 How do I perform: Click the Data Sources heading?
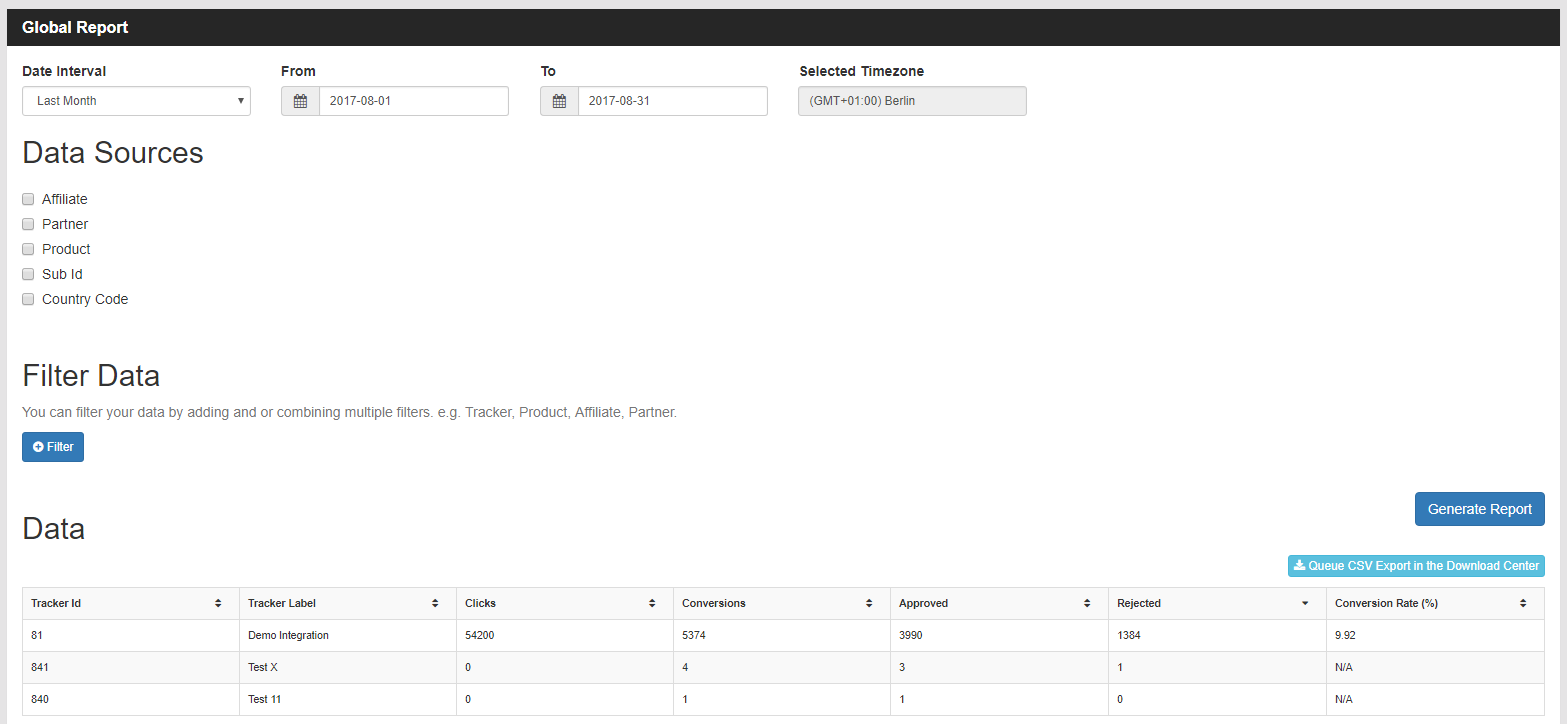(113, 153)
